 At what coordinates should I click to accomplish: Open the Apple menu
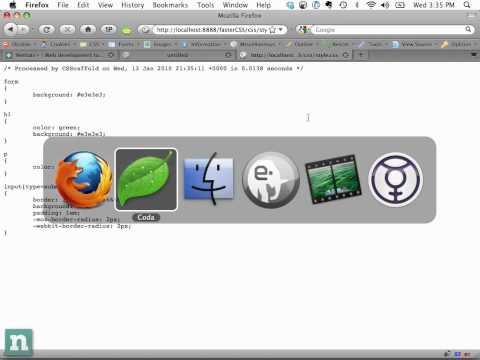click(x=12, y=5)
